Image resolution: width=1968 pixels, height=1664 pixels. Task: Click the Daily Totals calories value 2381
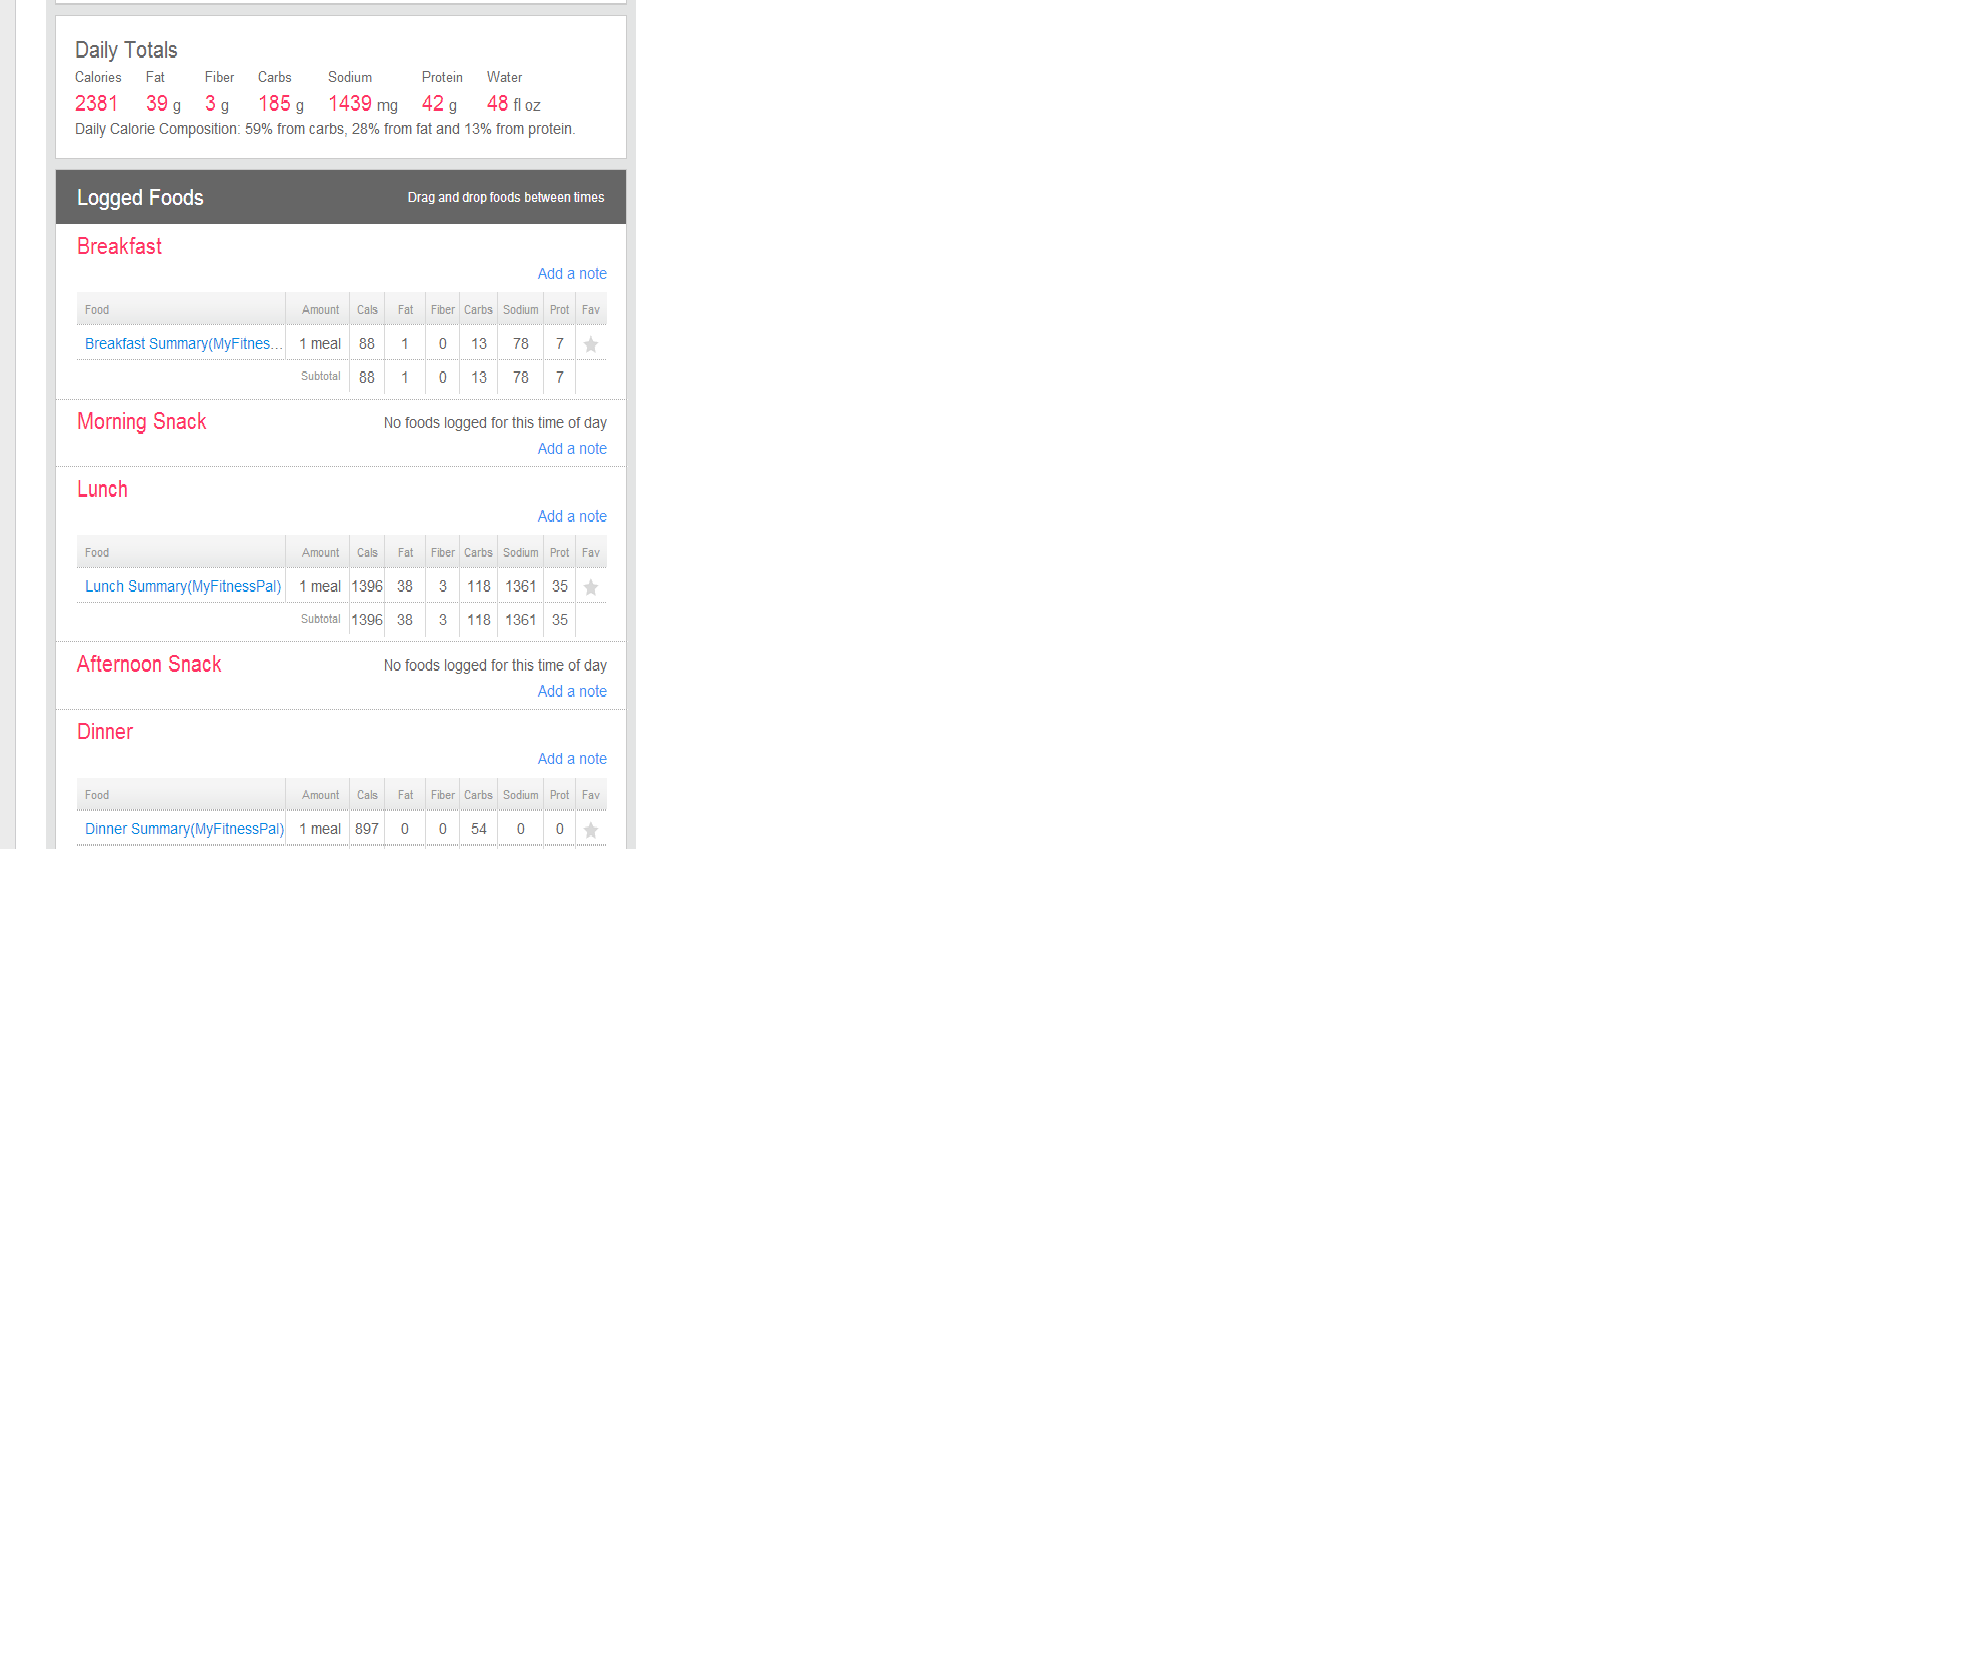coord(96,104)
